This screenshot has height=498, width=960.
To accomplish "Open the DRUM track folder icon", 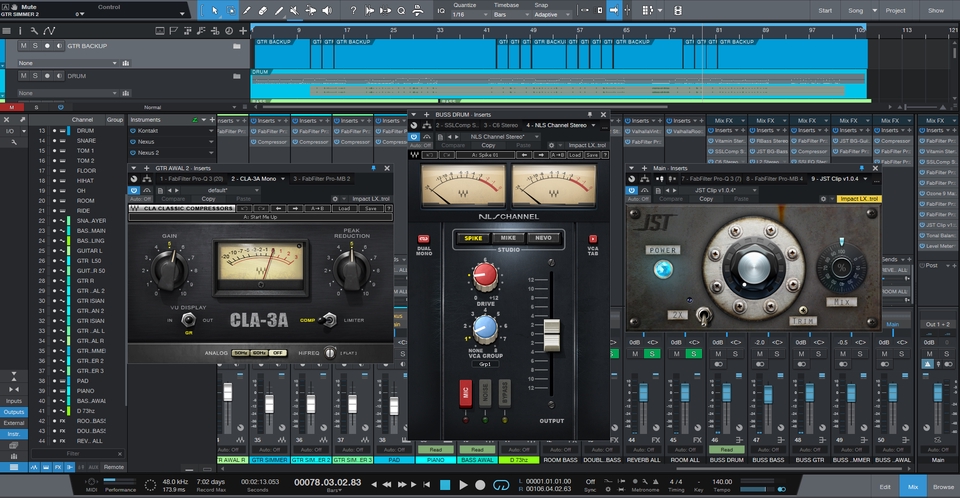I will pyautogui.click(x=236, y=76).
